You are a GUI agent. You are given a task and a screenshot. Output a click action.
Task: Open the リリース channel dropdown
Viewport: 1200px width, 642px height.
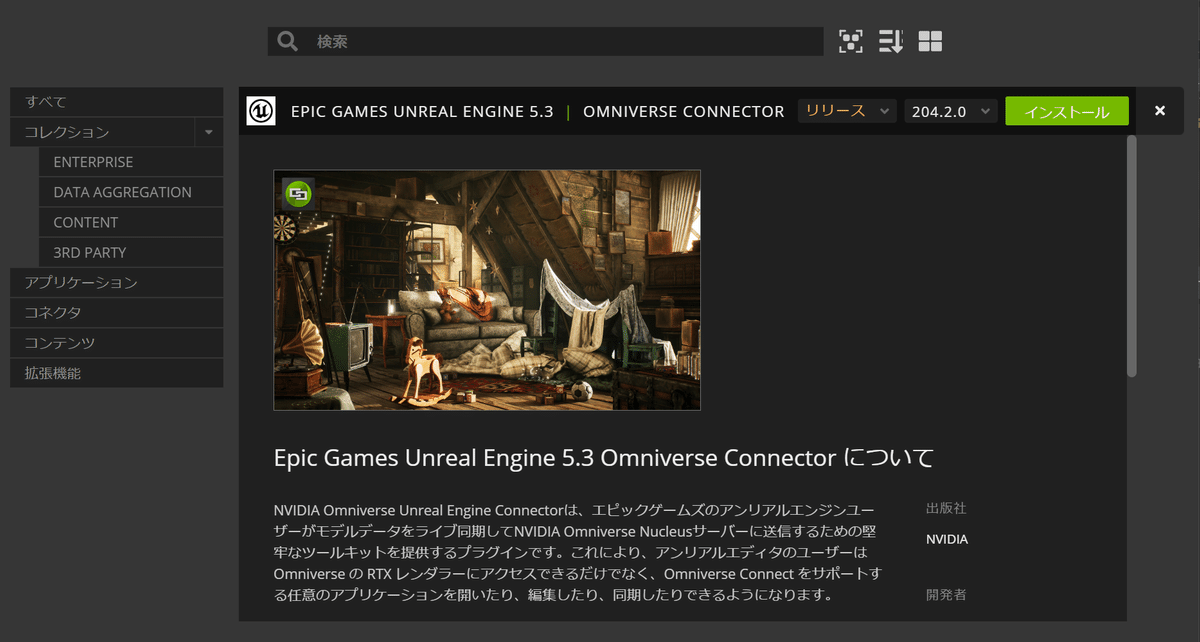coord(845,111)
